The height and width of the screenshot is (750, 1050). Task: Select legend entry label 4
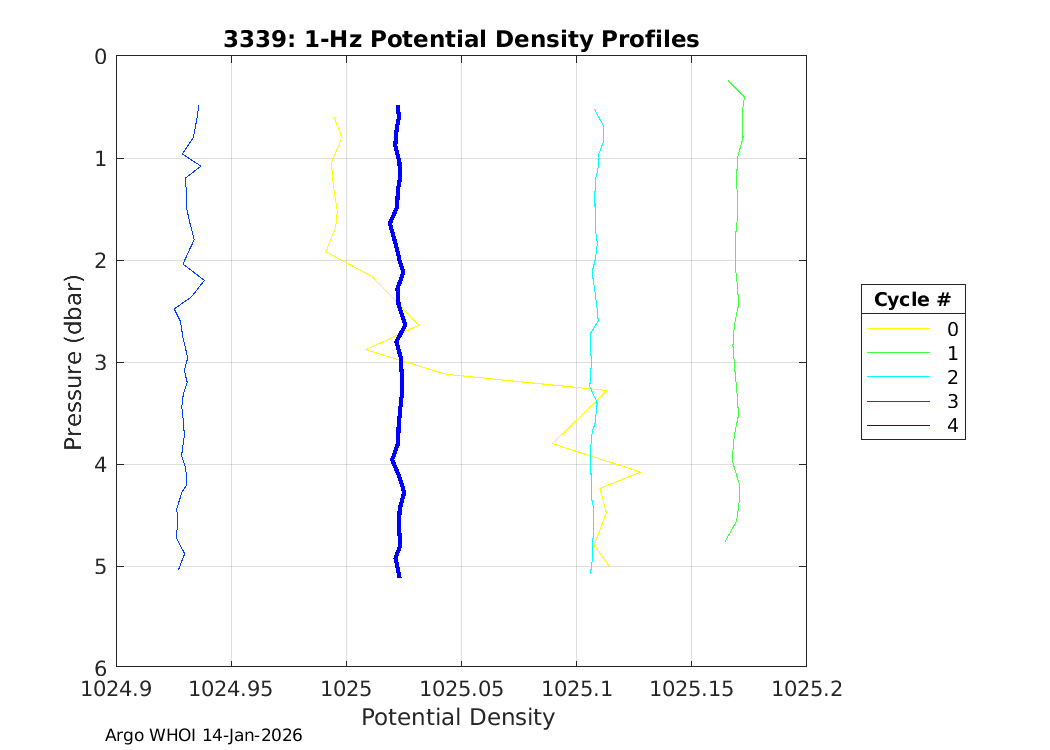click(x=952, y=426)
